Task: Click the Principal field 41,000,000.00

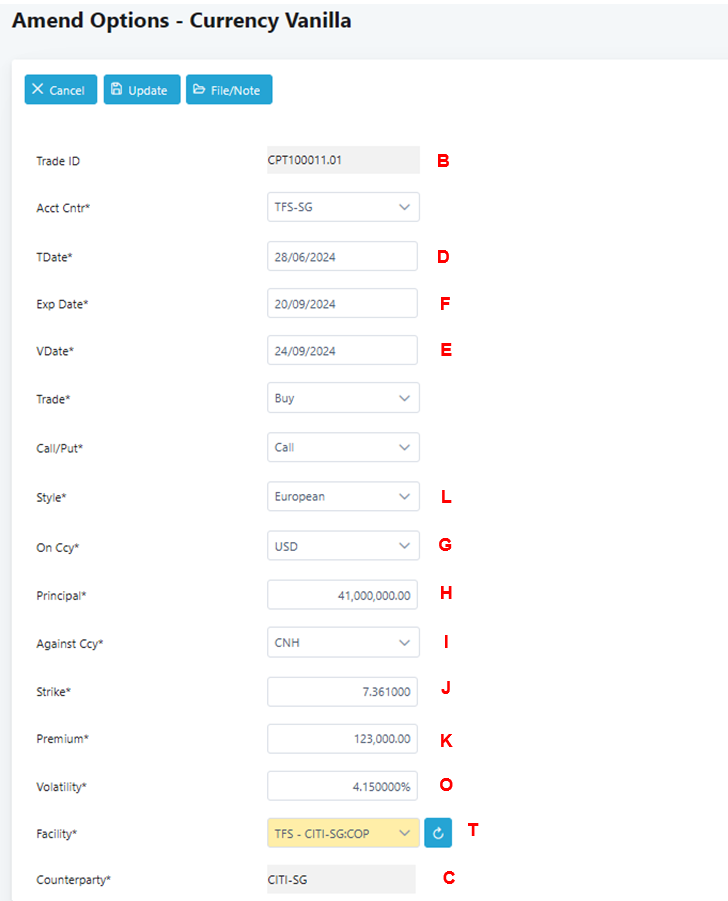Action: (342, 595)
